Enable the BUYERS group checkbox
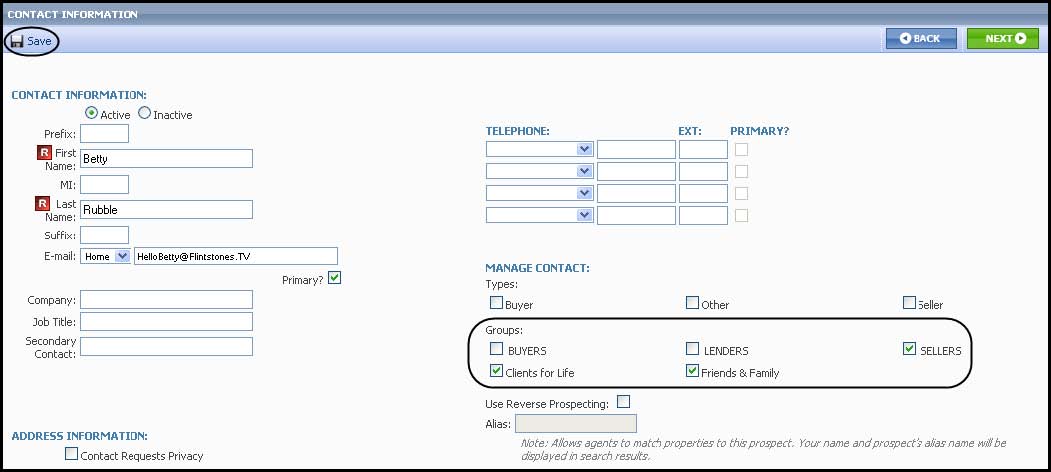 [x=496, y=349]
